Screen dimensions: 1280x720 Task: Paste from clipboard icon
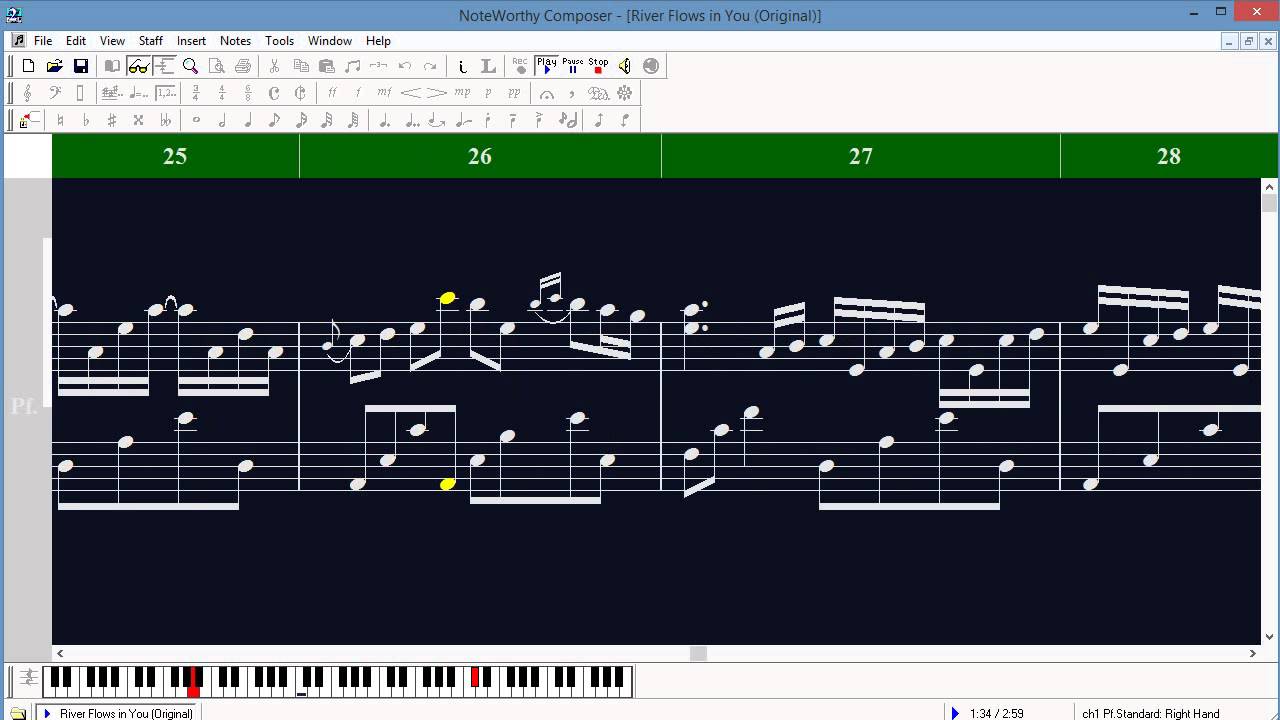tap(326, 66)
